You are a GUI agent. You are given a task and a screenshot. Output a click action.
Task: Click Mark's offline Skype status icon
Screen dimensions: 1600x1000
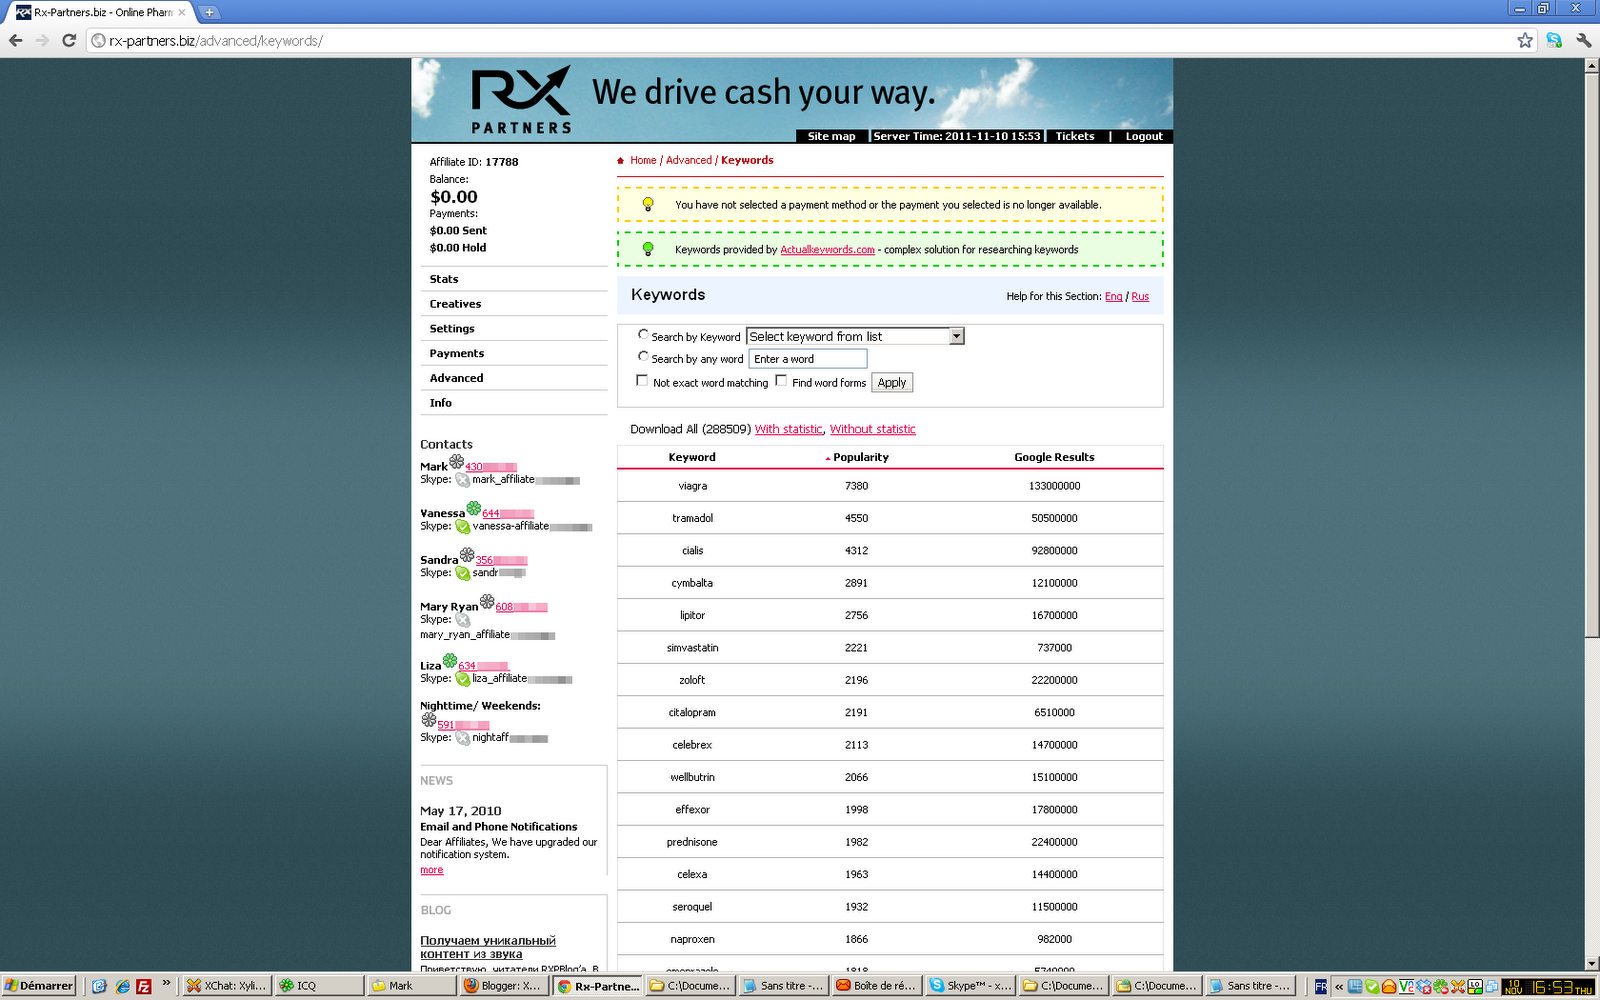463,480
